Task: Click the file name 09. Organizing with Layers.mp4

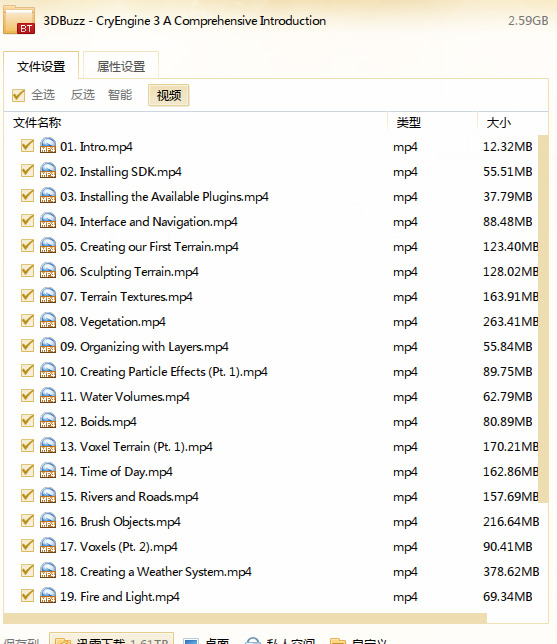Action: click(x=144, y=347)
